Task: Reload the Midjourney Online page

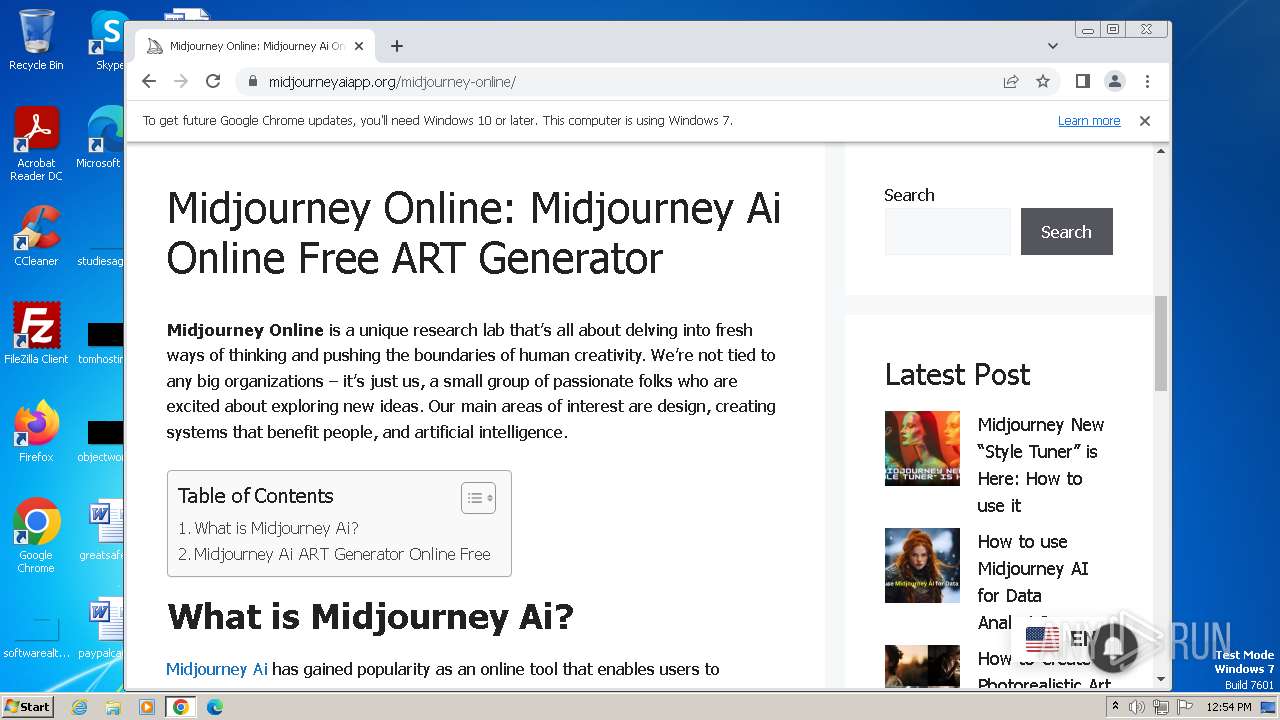Action: coord(213,82)
